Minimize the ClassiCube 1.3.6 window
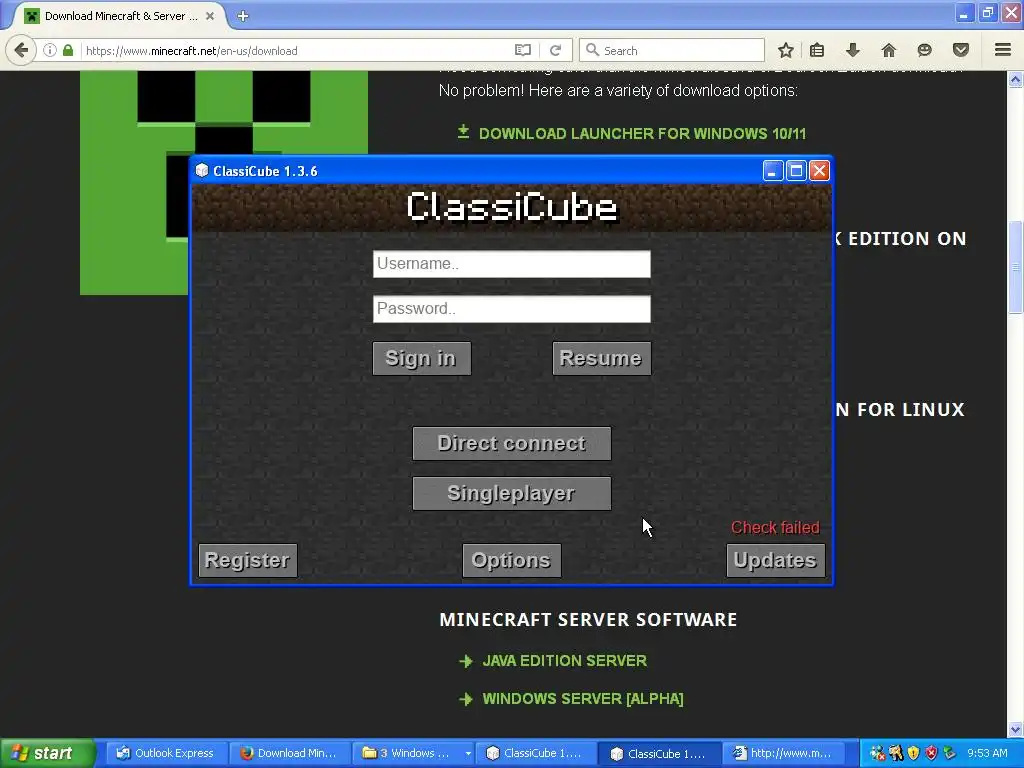 [773, 171]
